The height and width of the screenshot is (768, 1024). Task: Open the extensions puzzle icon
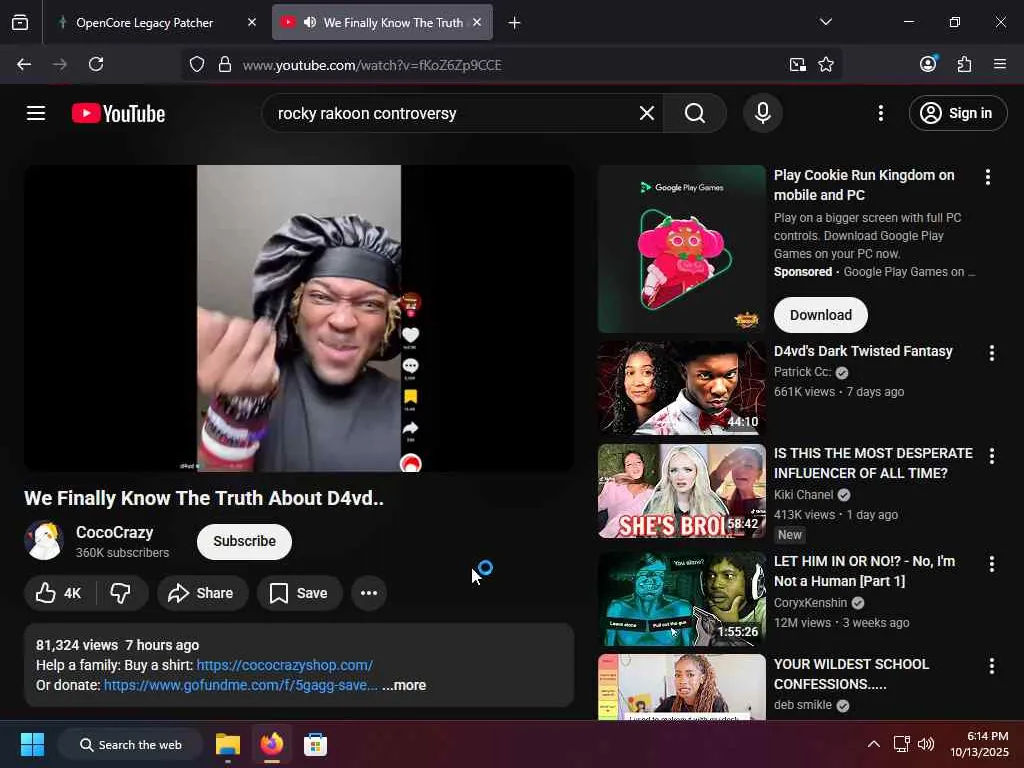[964, 64]
